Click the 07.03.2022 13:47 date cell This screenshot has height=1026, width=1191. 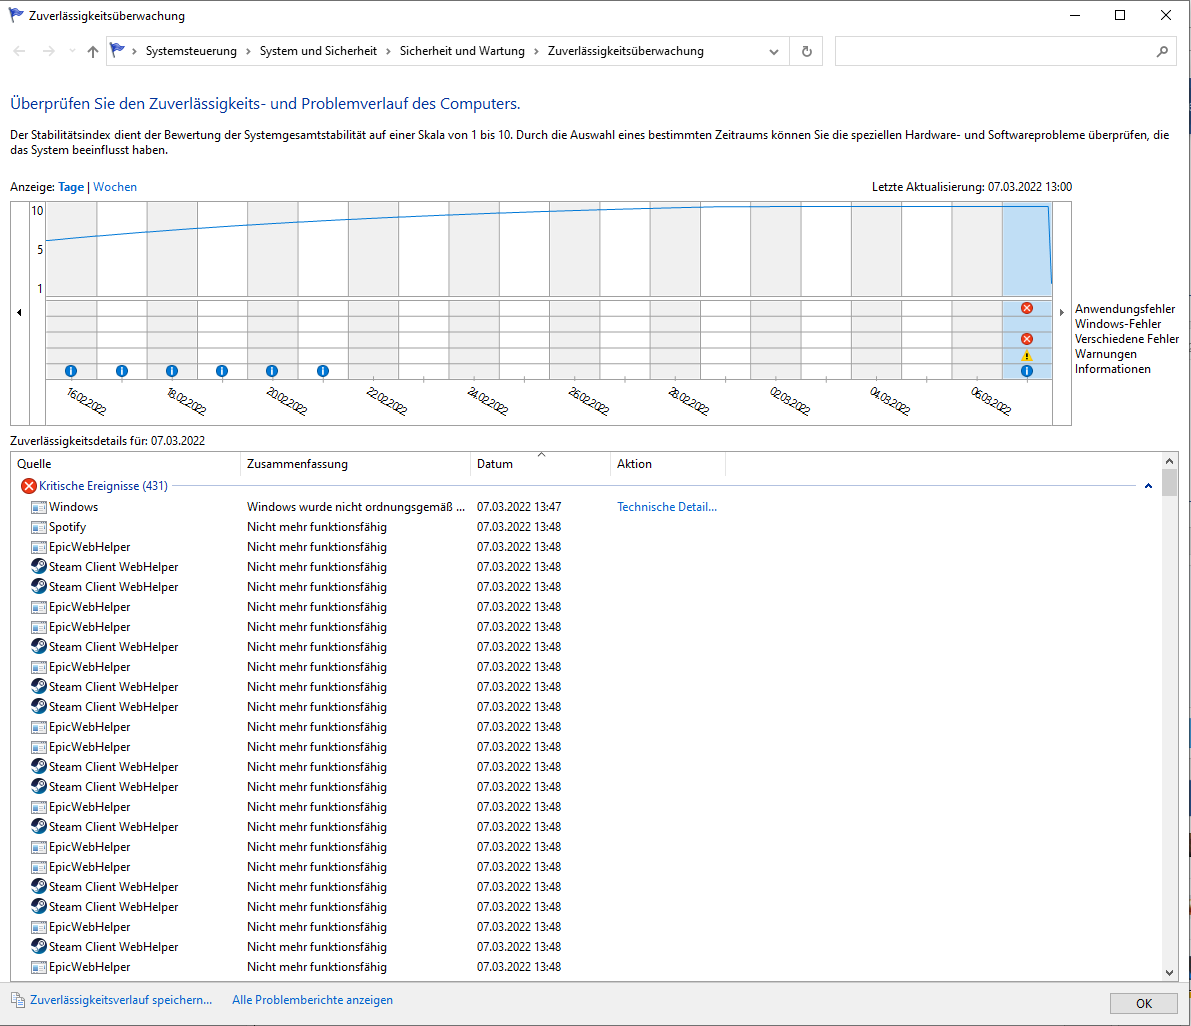(x=519, y=507)
